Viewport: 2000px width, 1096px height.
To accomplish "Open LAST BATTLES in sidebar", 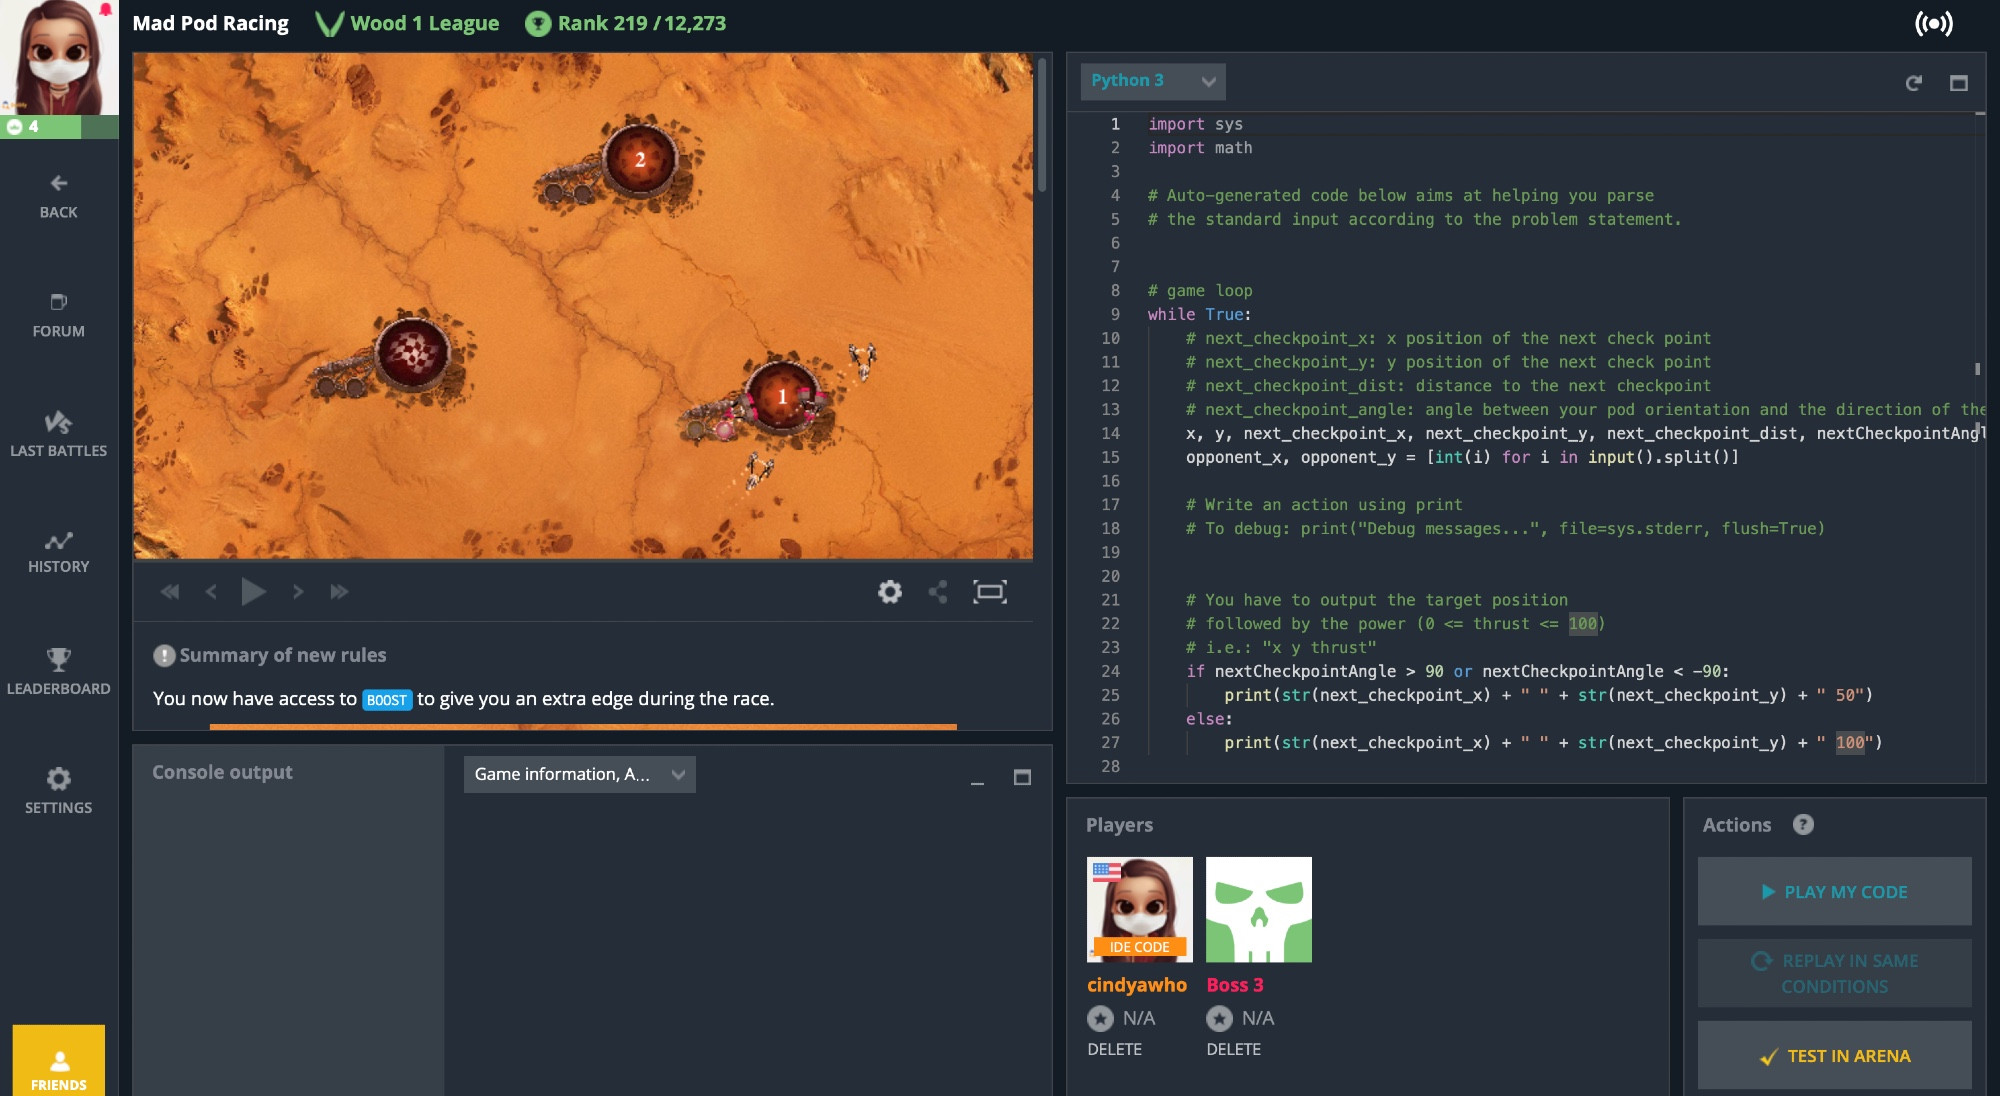I will point(58,434).
